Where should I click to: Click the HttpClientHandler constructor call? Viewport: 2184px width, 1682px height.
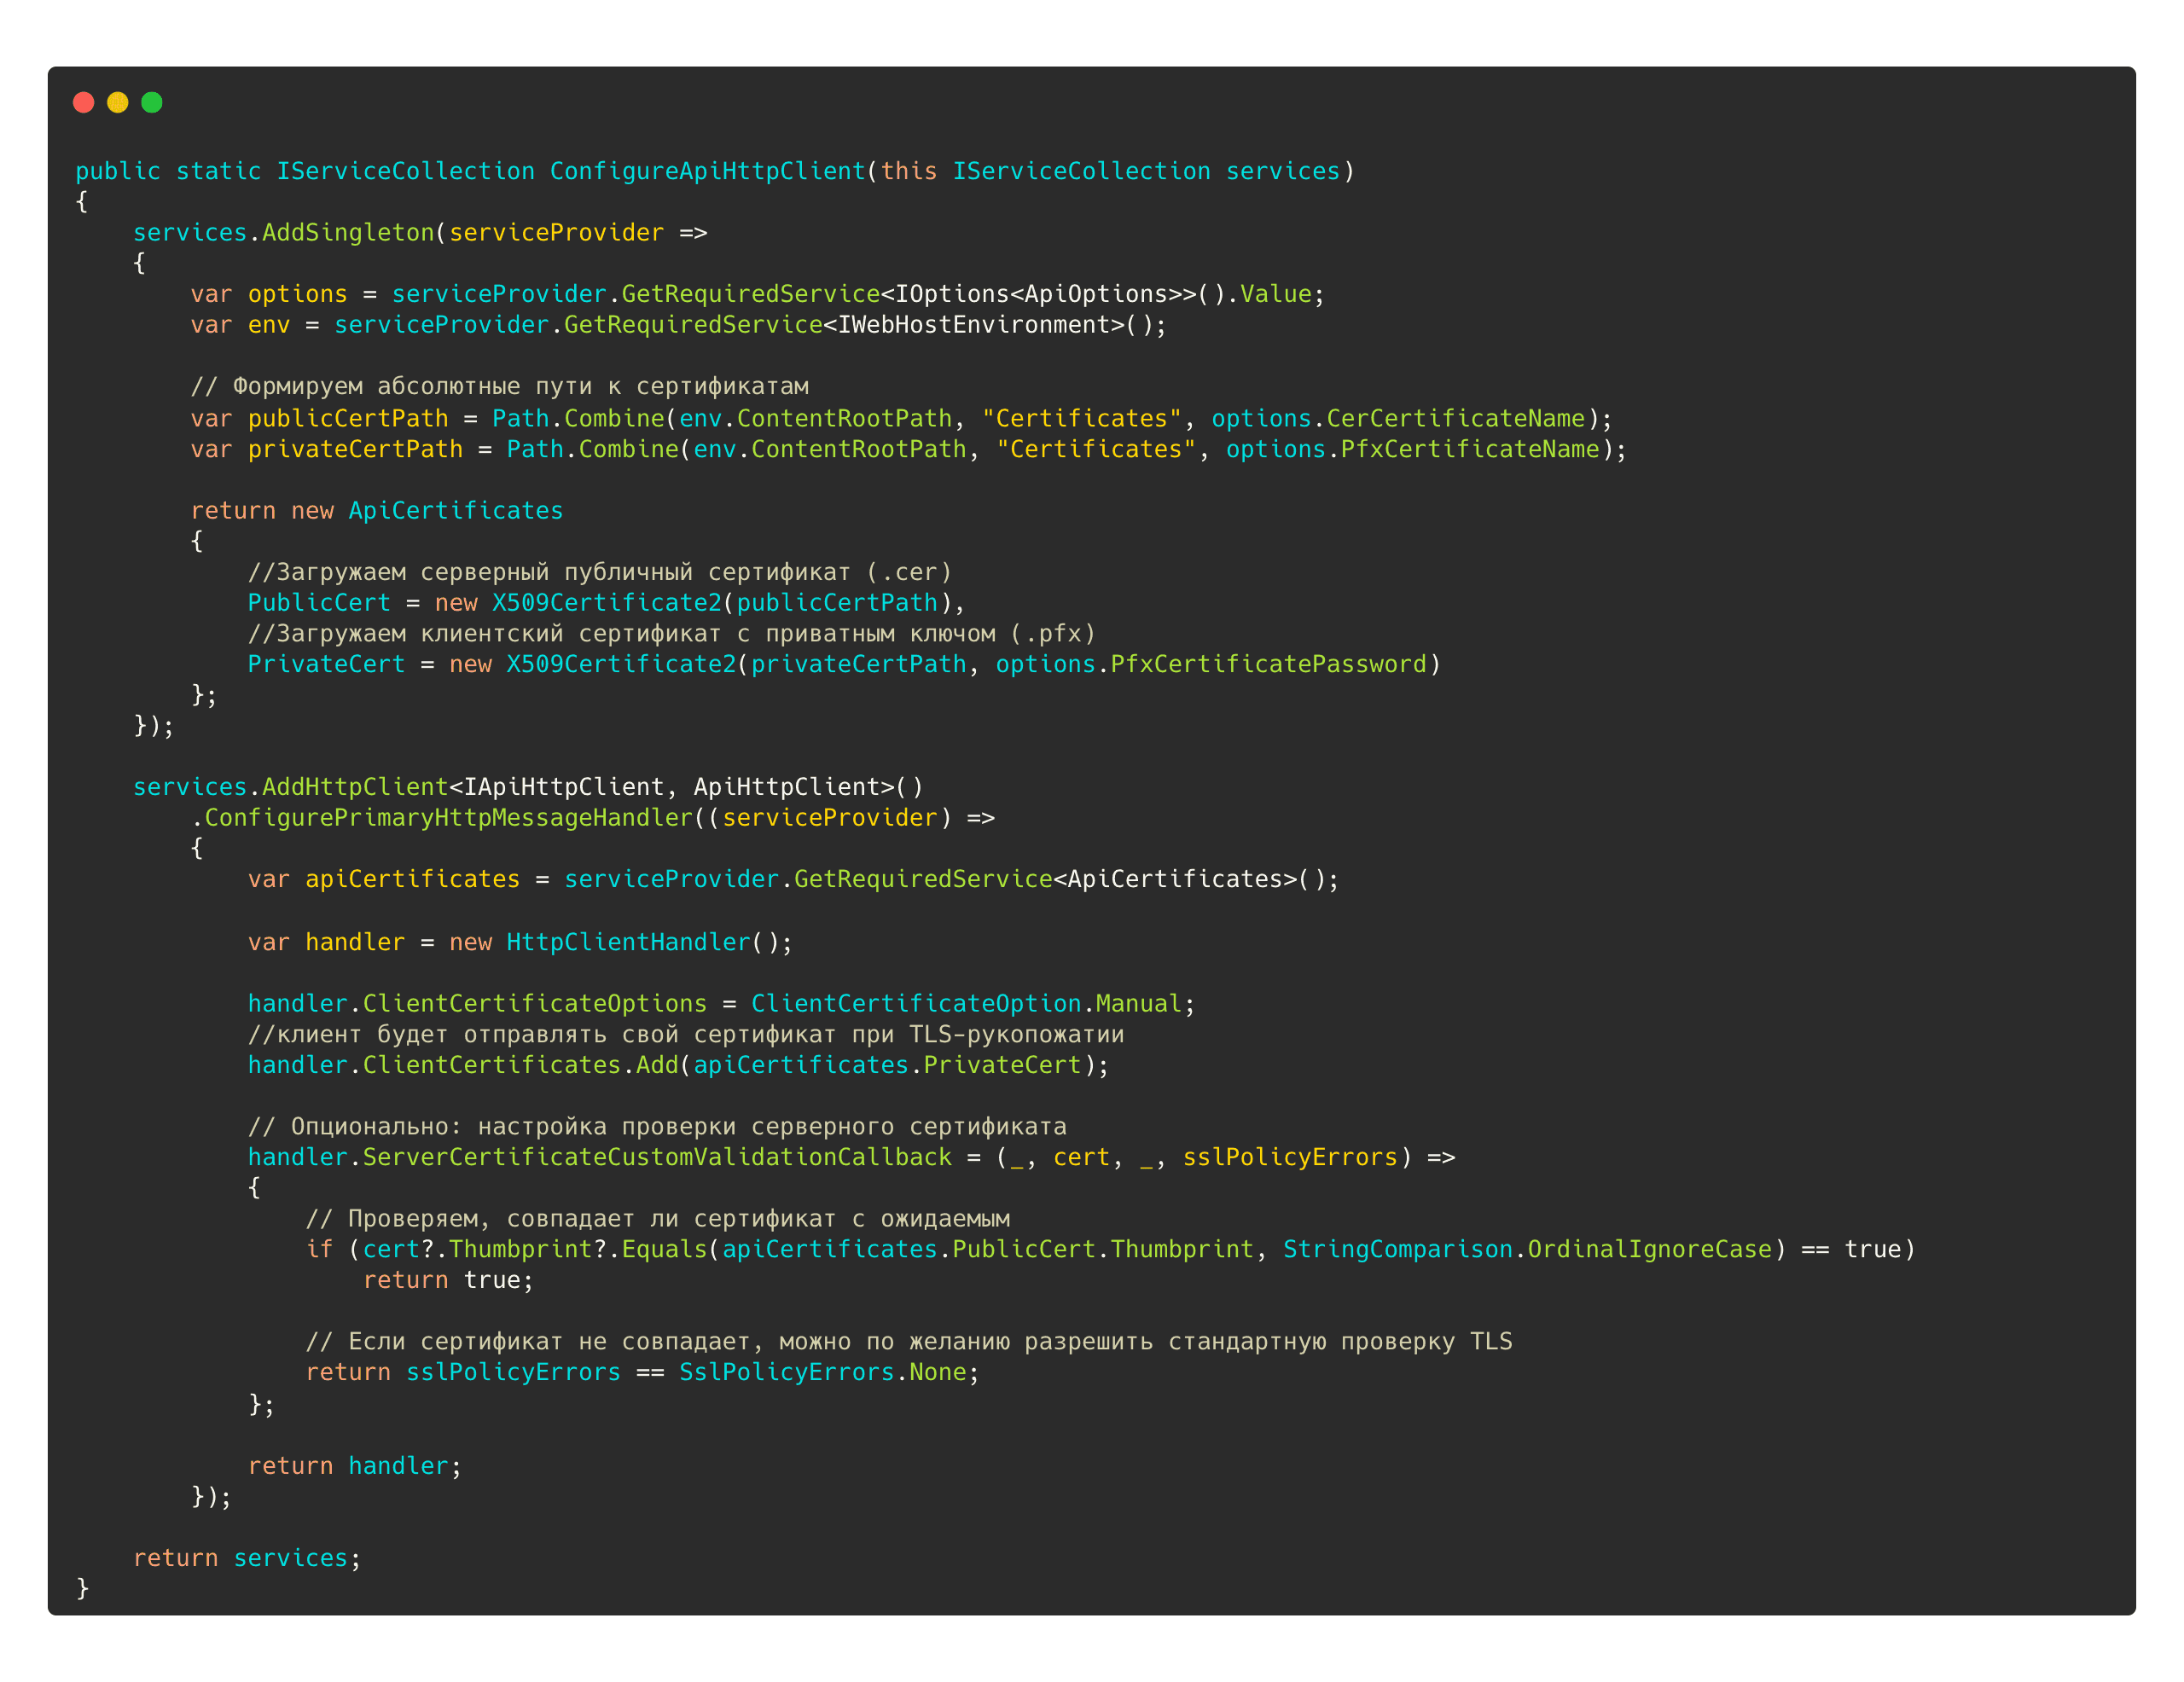(628, 942)
